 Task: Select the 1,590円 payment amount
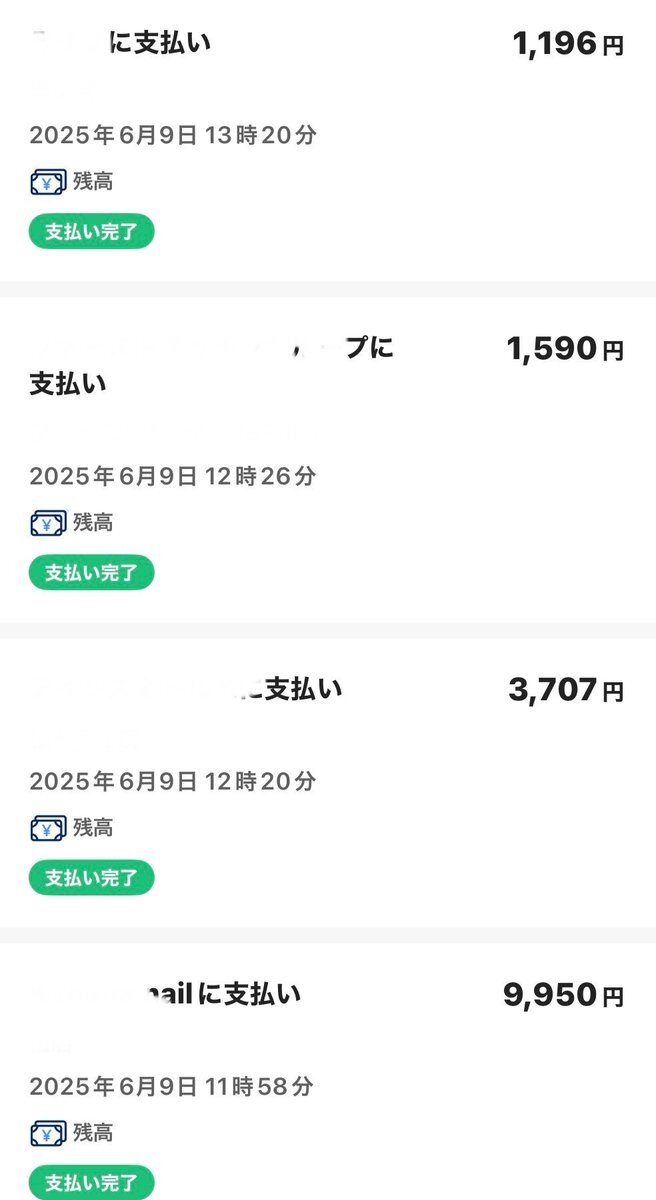[x=565, y=349]
